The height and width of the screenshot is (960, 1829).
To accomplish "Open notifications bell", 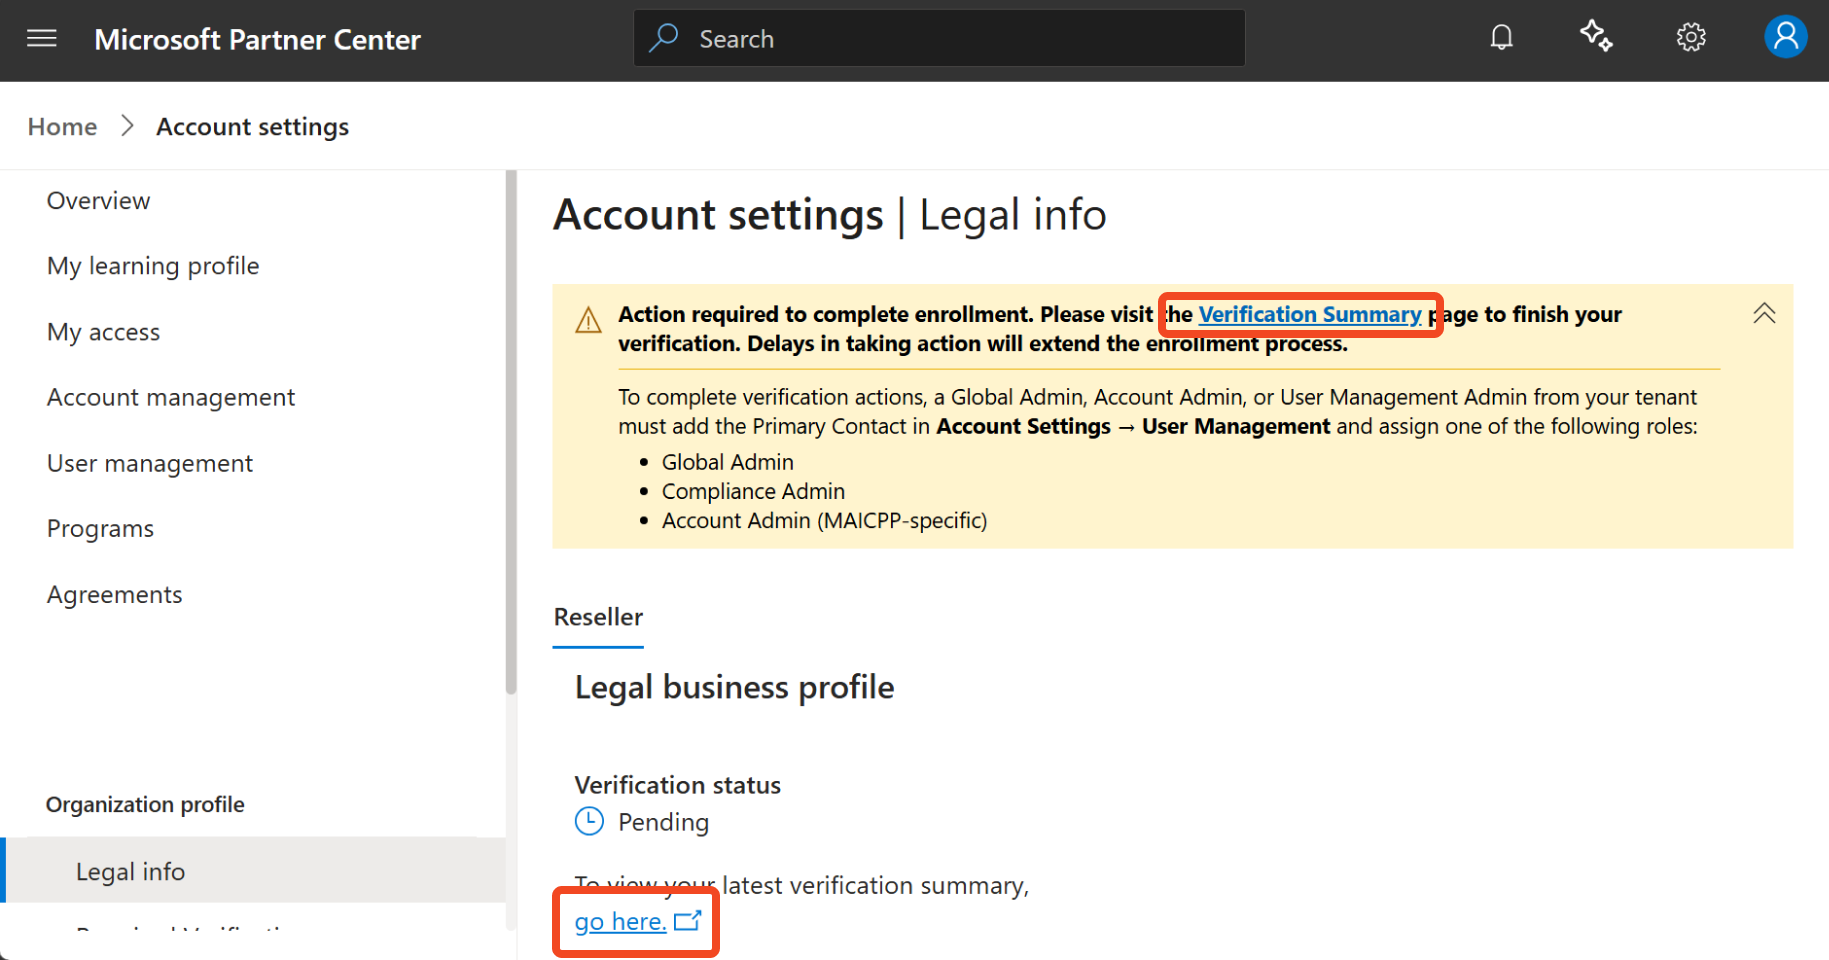I will click(1501, 38).
